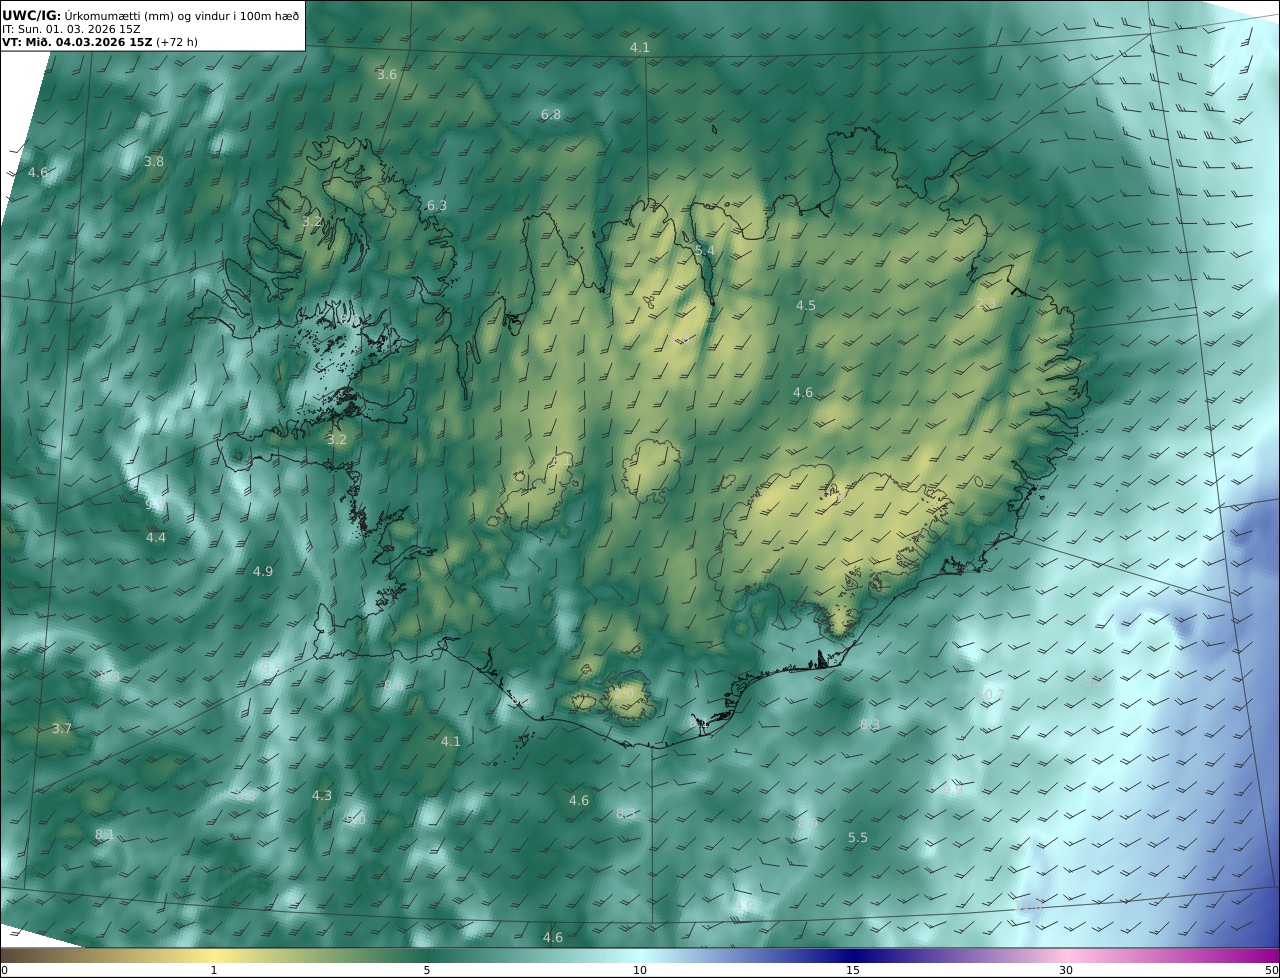1280x978 pixels.
Task: Click the 3.8 value label
Action: click(x=154, y=162)
